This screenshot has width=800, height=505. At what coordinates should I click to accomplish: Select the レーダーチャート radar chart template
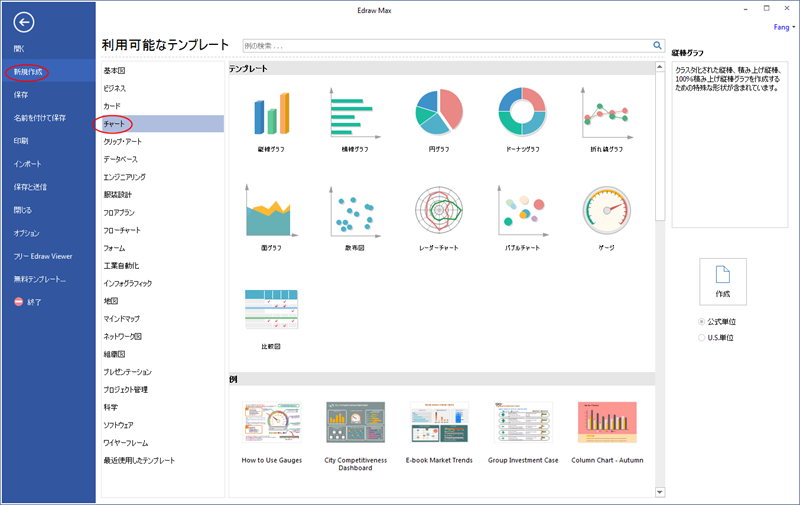[439, 213]
